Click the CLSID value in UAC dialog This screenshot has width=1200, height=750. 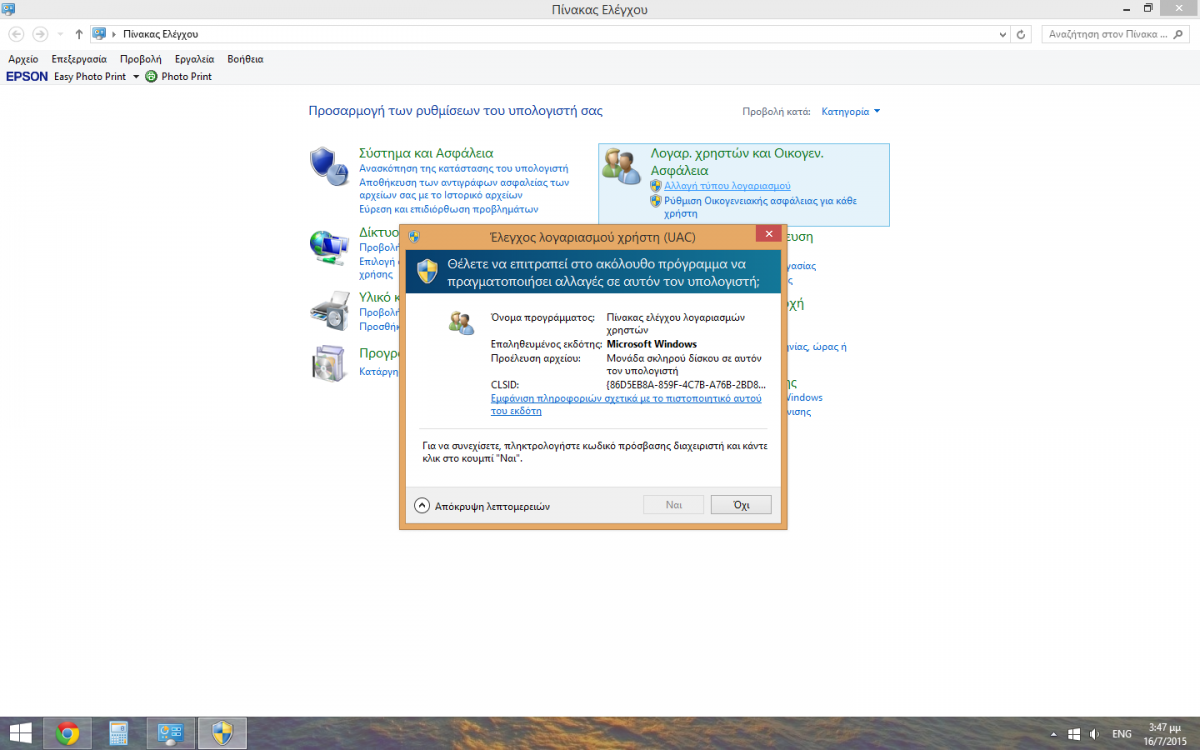[x=686, y=384]
